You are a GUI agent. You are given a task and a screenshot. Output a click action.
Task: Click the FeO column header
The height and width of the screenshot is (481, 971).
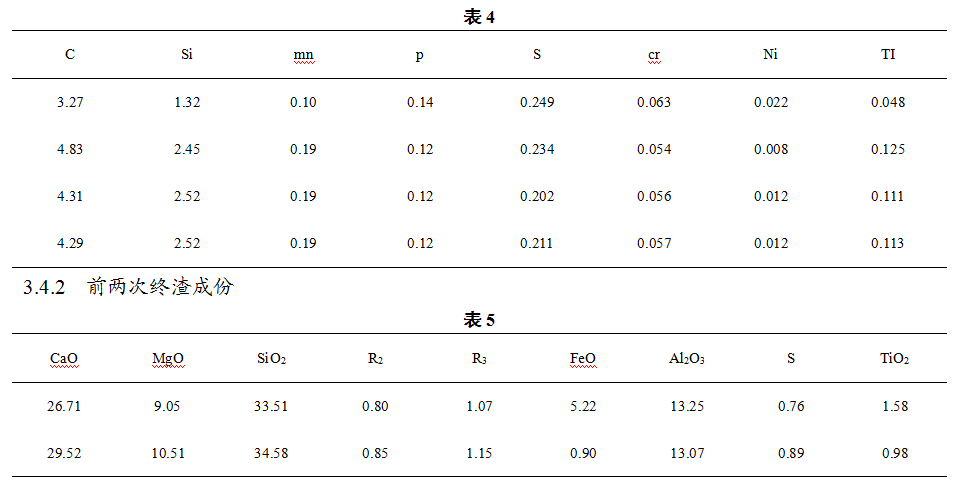click(x=583, y=358)
